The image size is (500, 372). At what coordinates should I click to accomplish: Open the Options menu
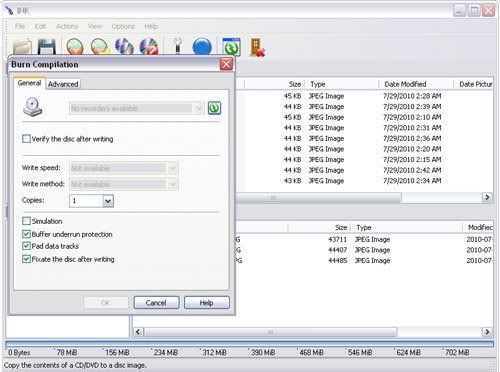tap(123, 26)
